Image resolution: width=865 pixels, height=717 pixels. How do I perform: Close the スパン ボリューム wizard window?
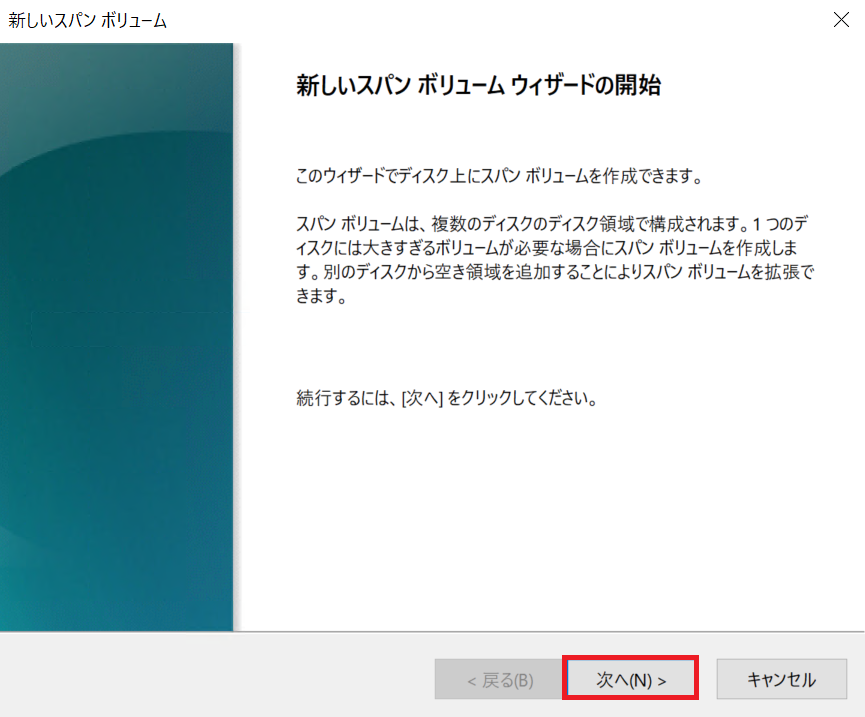(841, 19)
